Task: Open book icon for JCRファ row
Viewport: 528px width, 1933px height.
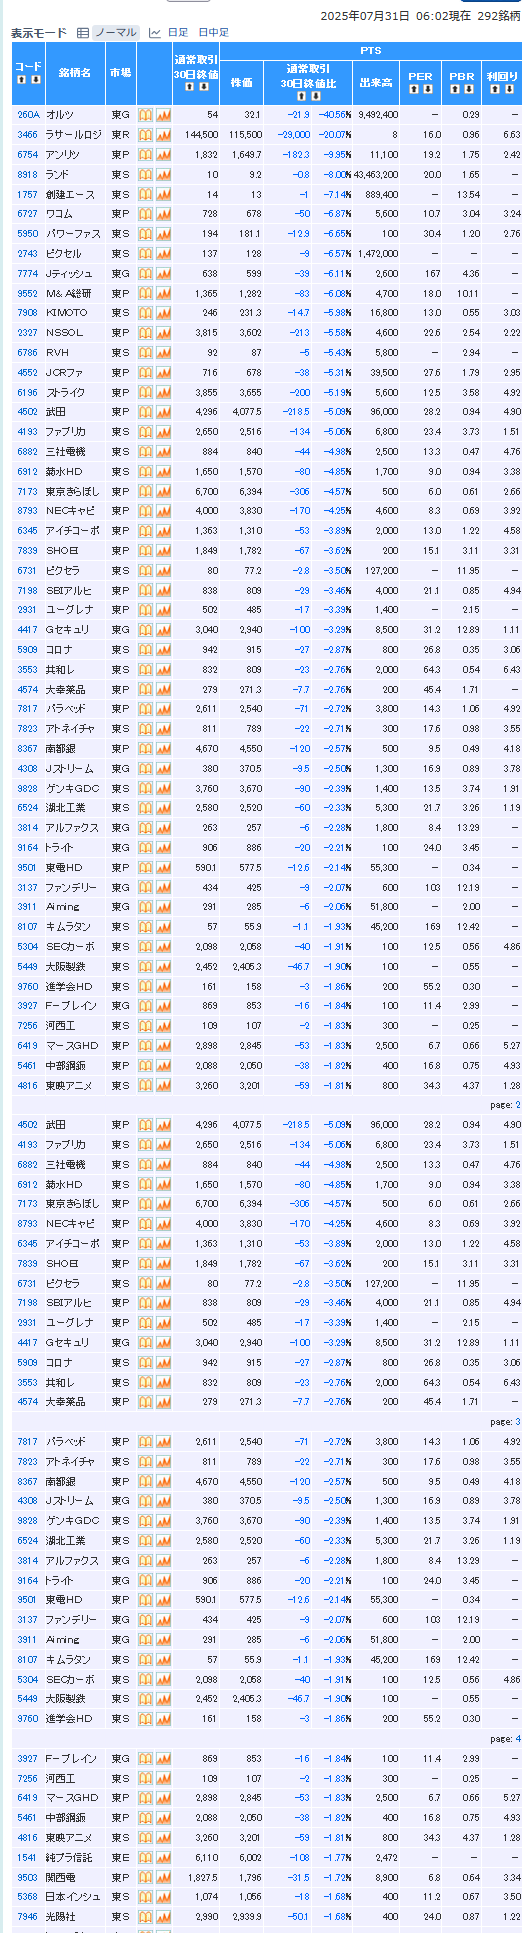Action: point(145,372)
